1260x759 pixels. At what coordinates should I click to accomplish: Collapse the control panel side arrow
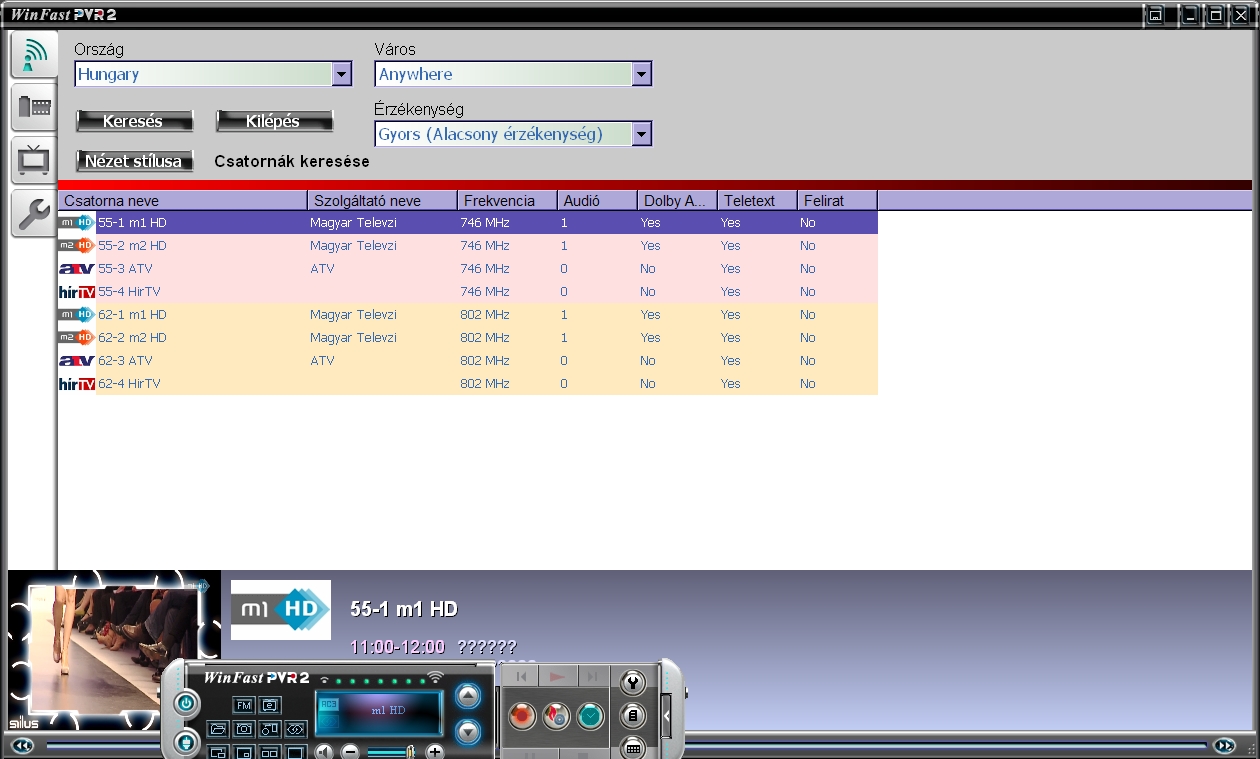tap(666, 715)
